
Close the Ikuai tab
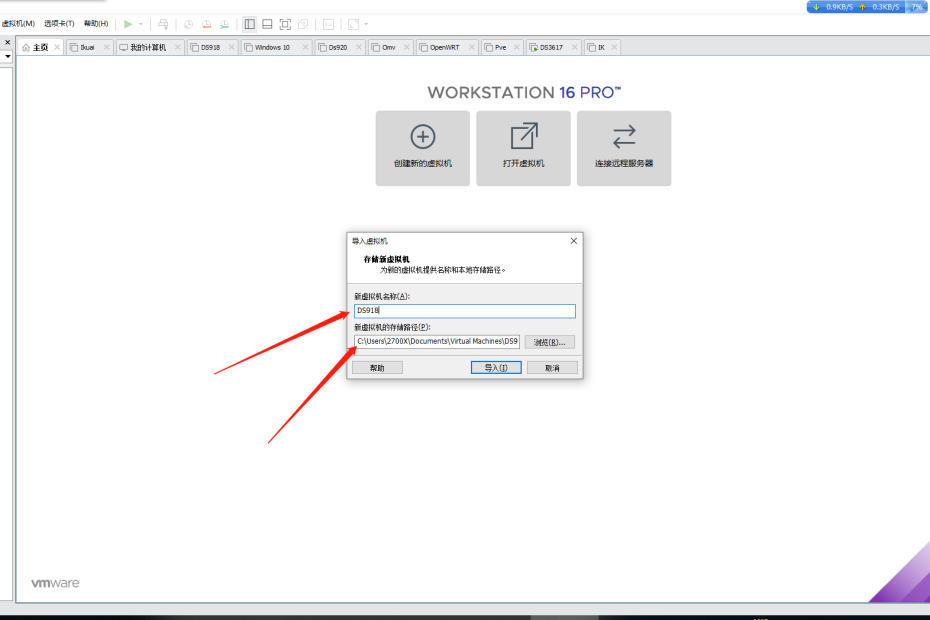(107, 47)
